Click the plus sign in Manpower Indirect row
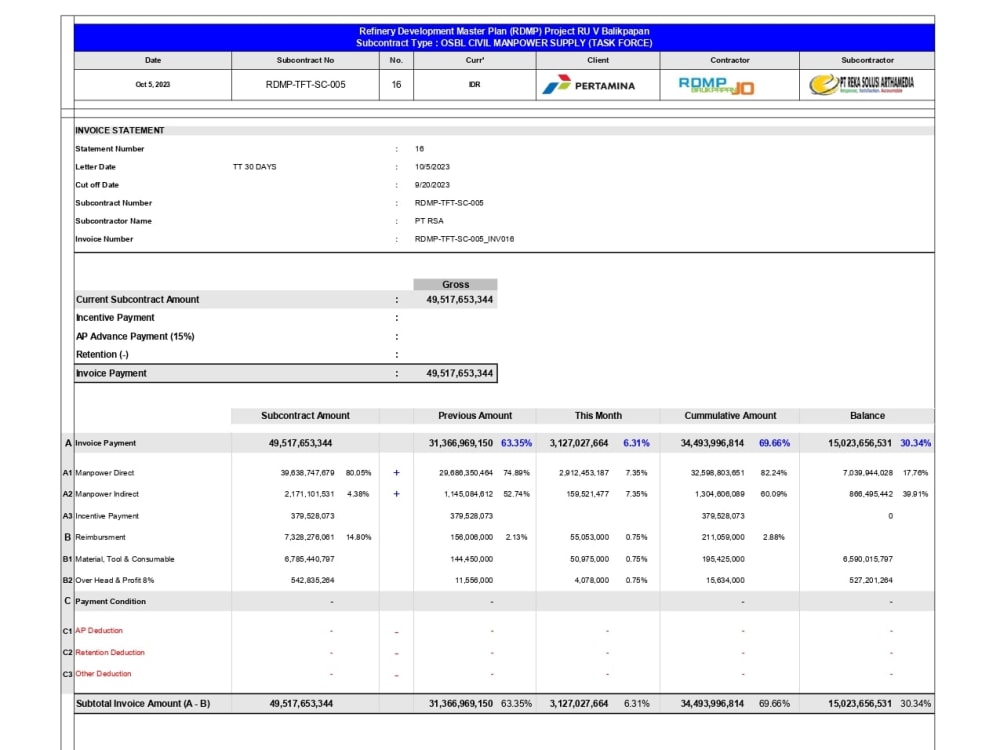Image resolution: width=1000 pixels, height=750 pixels. pos(397,494)
